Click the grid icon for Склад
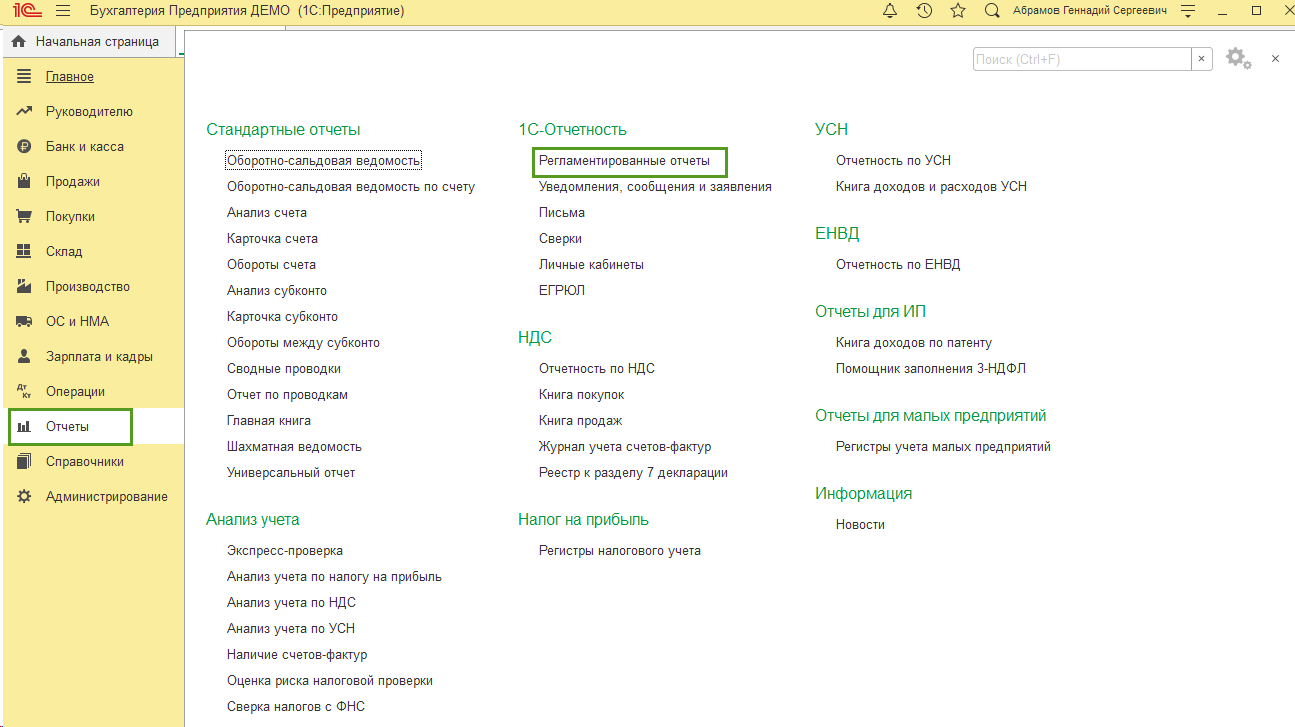1295x727 pixels. coord(25,251)
